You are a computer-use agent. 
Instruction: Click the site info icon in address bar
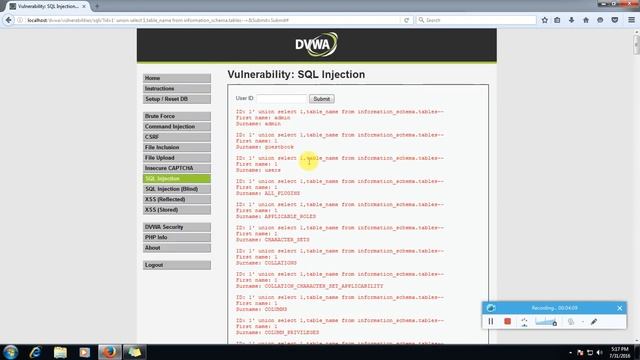tap(20, 20)
